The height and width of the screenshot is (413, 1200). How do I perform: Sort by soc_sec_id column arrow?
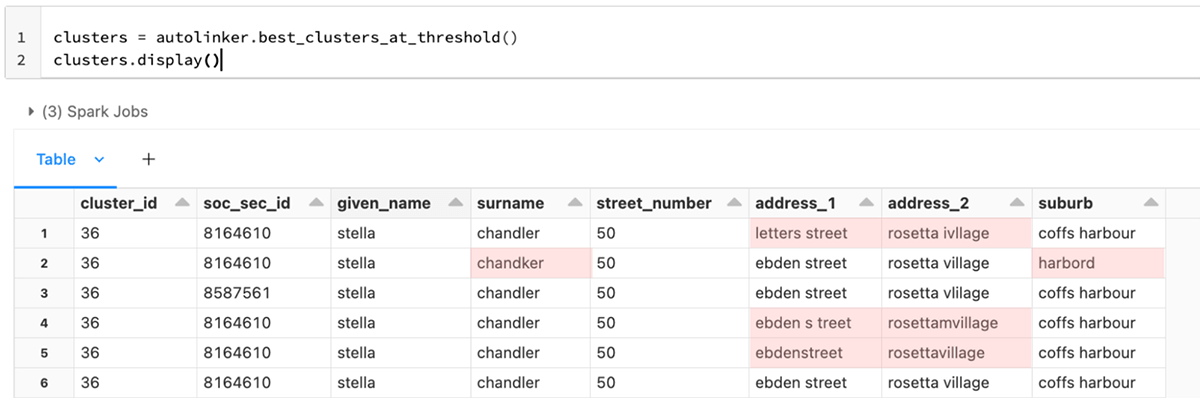315,203
